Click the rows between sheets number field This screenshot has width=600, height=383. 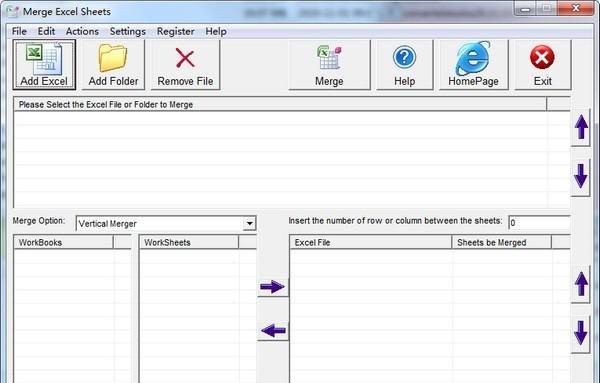539,223
